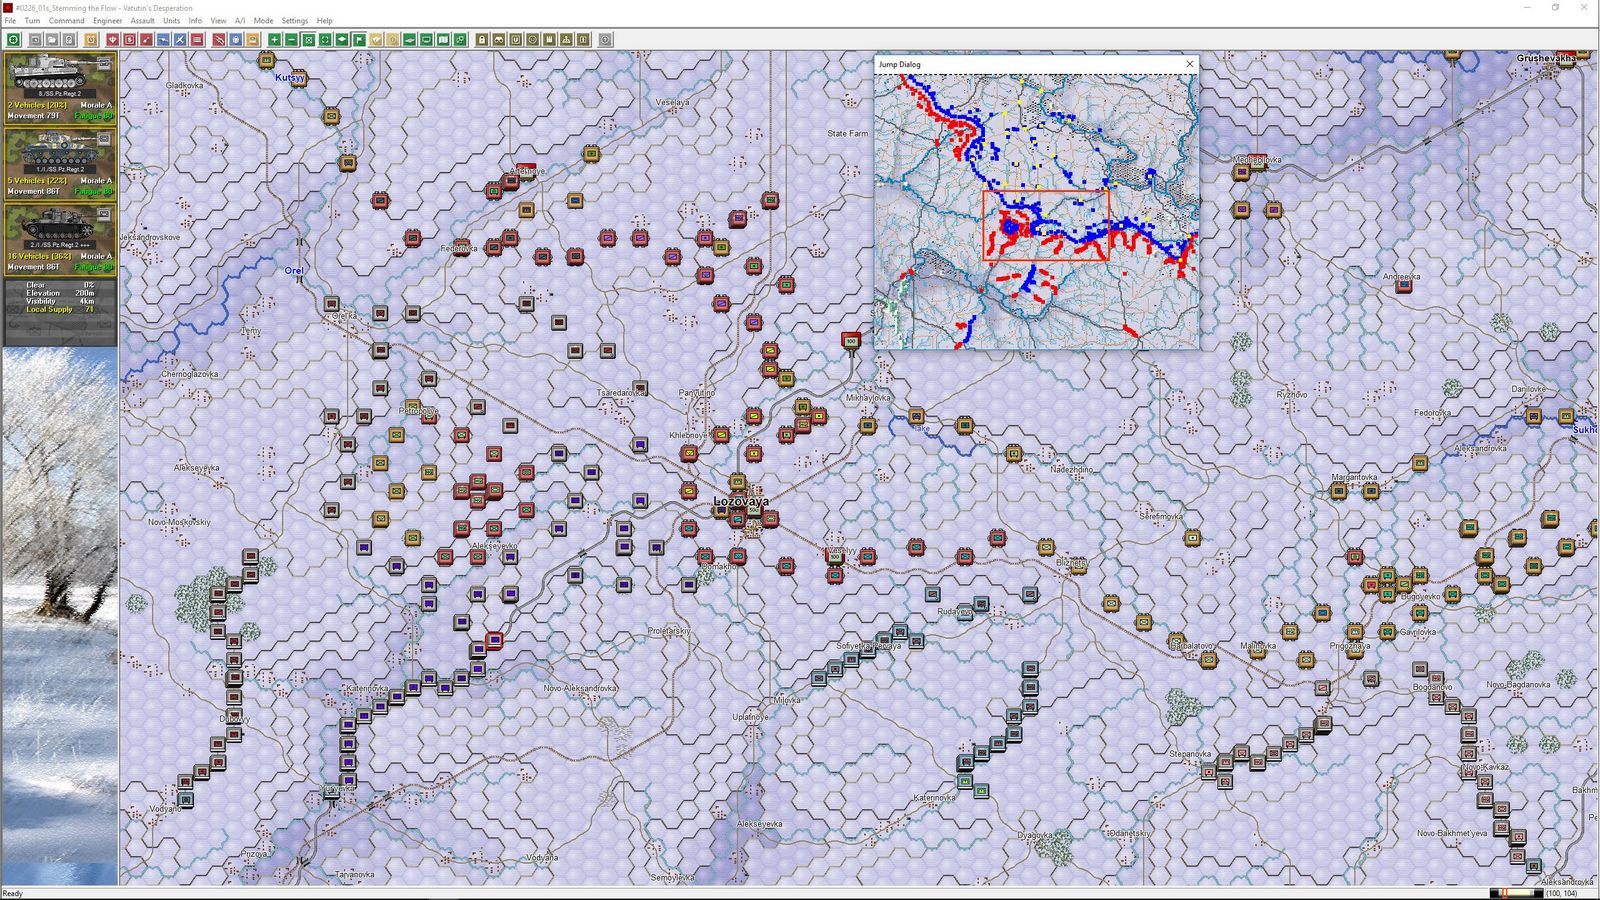Click the Lozovaya town label on map
This screenshot has height=900, width=1600.
tap(741, 501)
